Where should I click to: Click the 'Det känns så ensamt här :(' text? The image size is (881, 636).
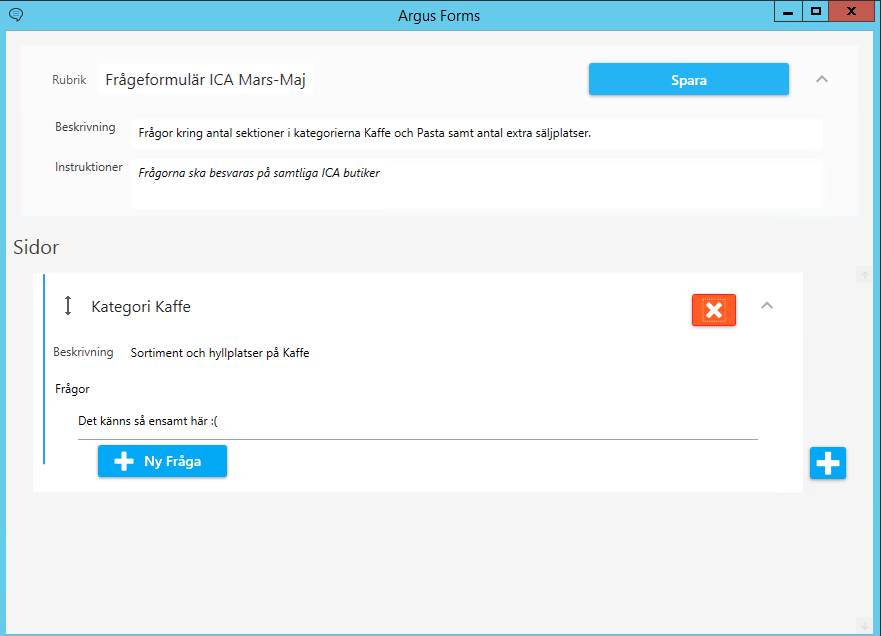(148, 421)
